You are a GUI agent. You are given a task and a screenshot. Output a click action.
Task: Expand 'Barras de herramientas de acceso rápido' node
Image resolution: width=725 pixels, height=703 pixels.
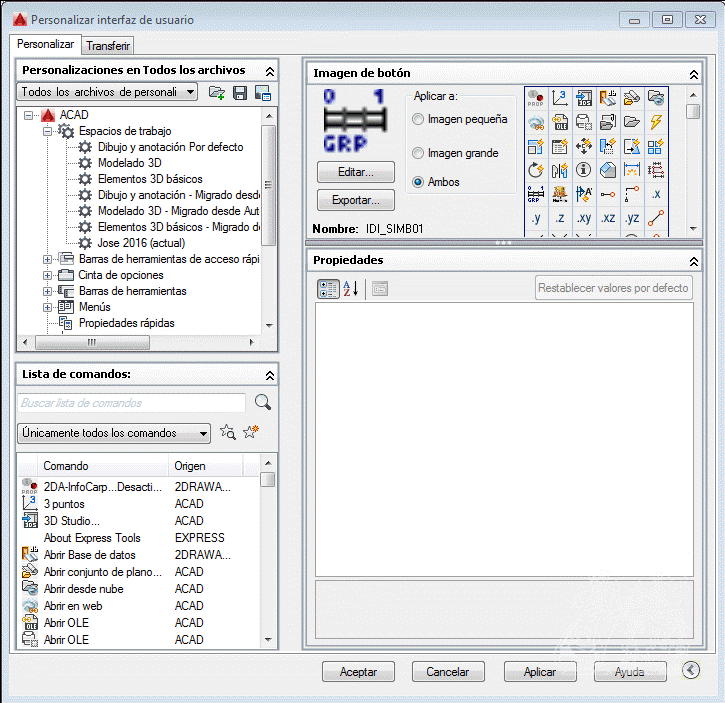tap(47, 259)
